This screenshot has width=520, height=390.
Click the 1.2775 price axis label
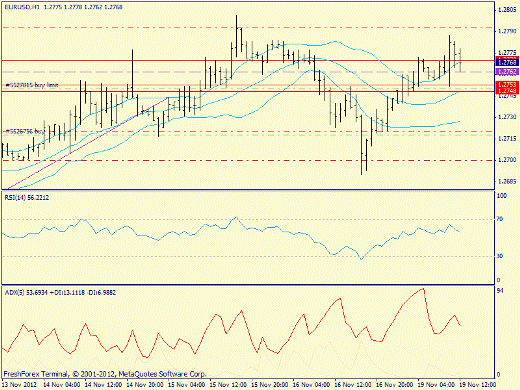click(507, 53)
